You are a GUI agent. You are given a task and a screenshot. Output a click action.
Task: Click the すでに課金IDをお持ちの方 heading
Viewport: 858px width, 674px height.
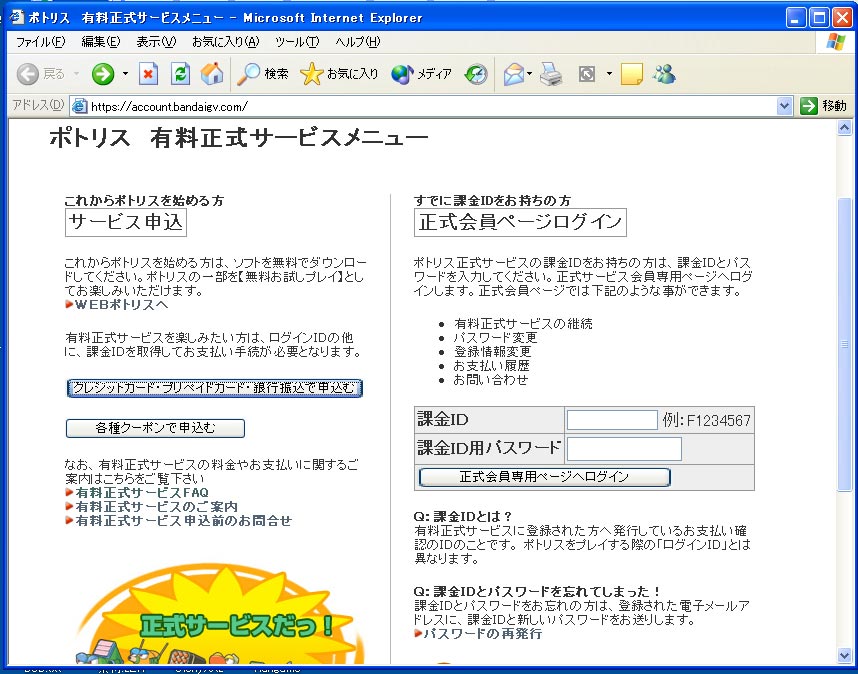(x=492, y=201)
